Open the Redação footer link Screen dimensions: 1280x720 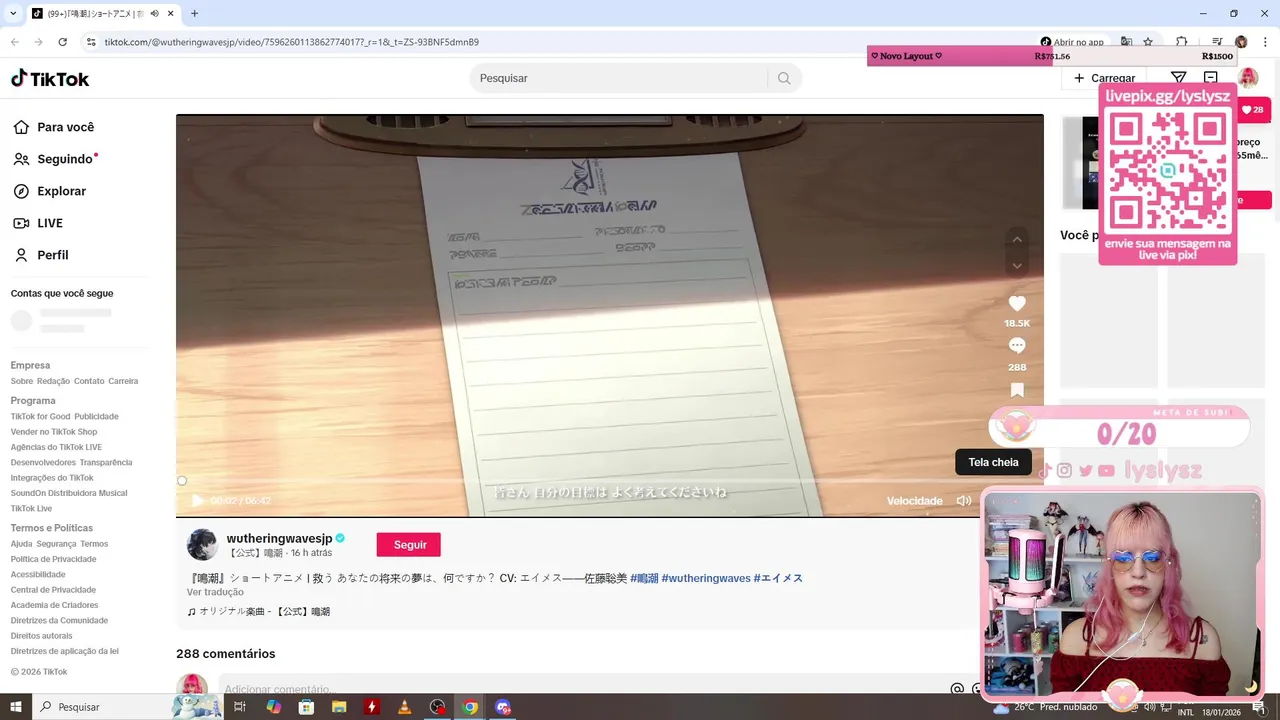pyautogui.click(x=53, y=381)
